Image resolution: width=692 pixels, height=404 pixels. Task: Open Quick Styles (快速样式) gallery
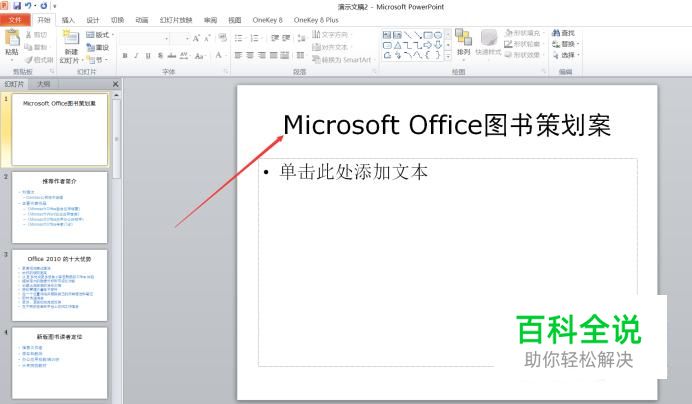coord(488,43)
